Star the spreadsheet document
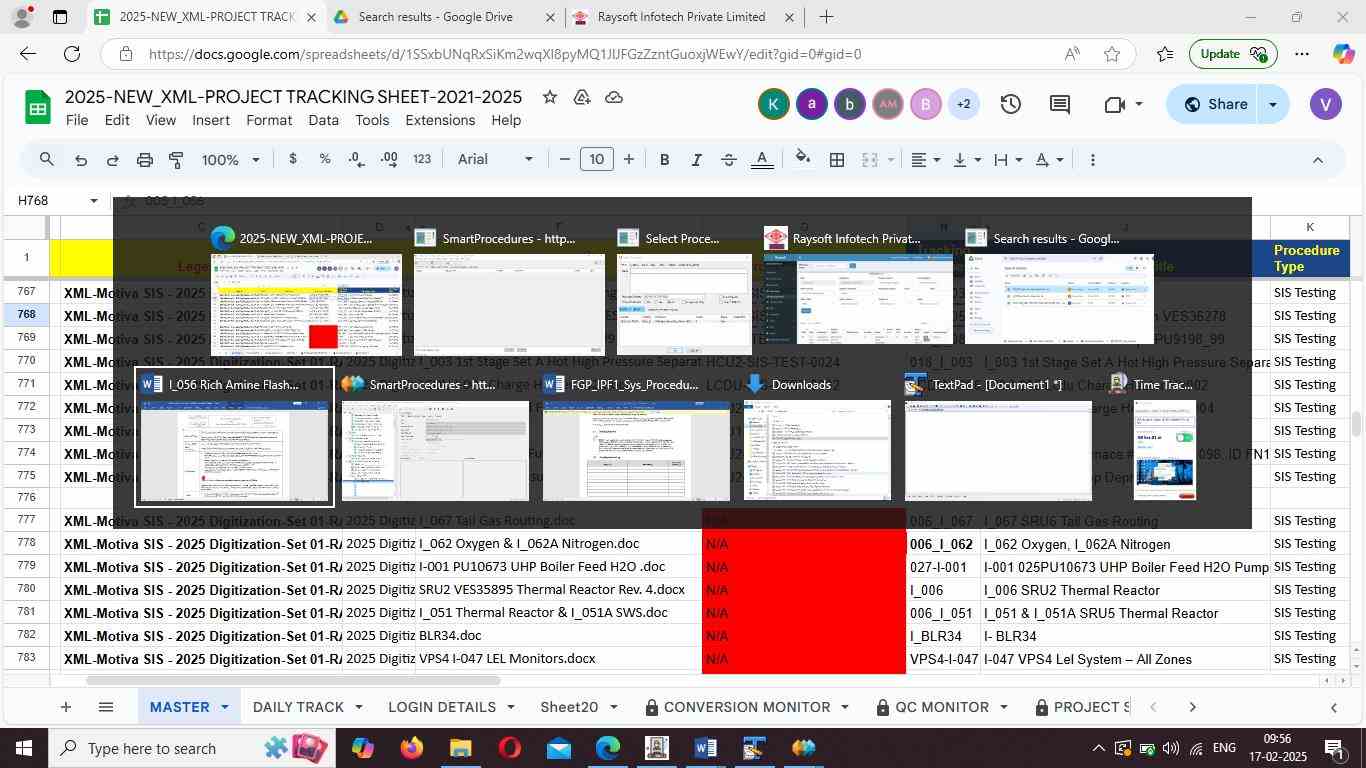Image resolution: width=1366 pixels, height=768 pixels. [x=549, y=97]
